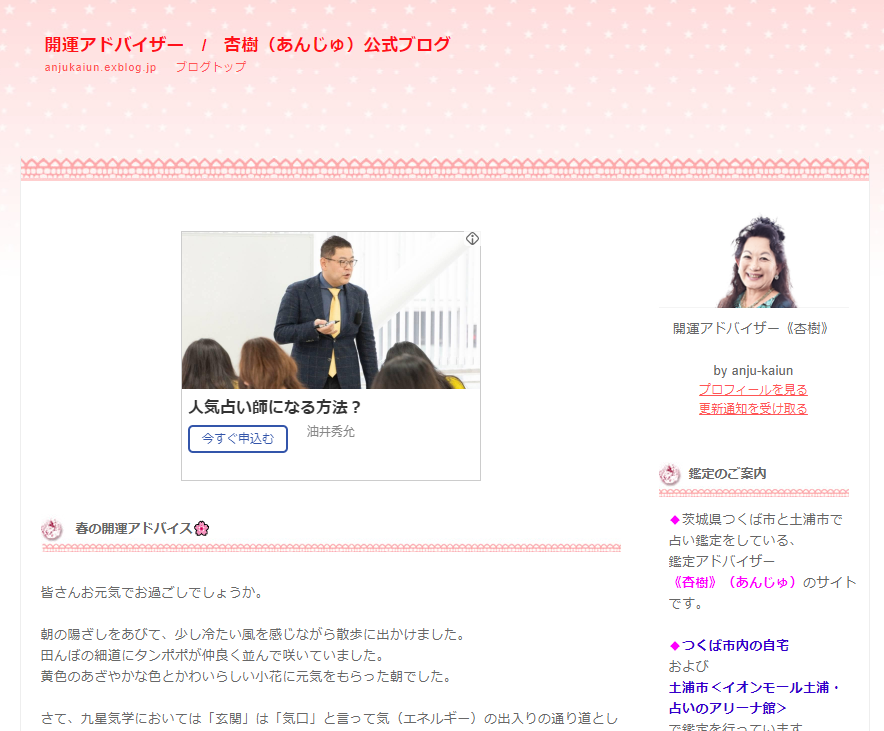Click the つくば市内の自宅 link

735,645
